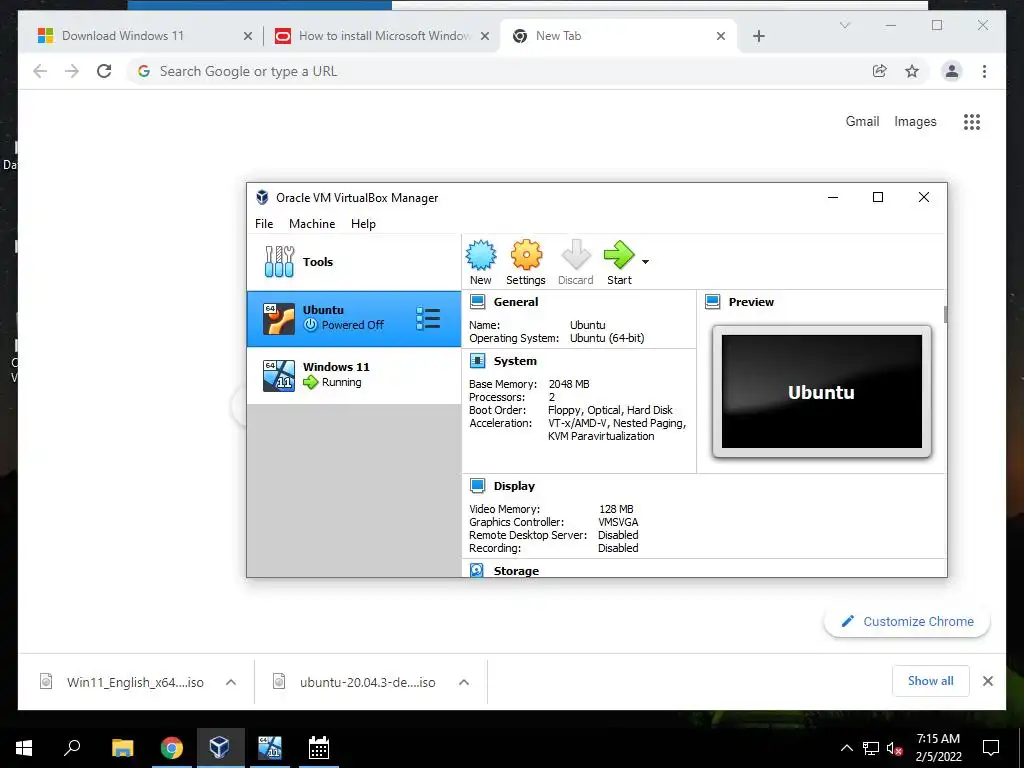Click the New virtual machine icon
1024x768 pixels.
481,255
